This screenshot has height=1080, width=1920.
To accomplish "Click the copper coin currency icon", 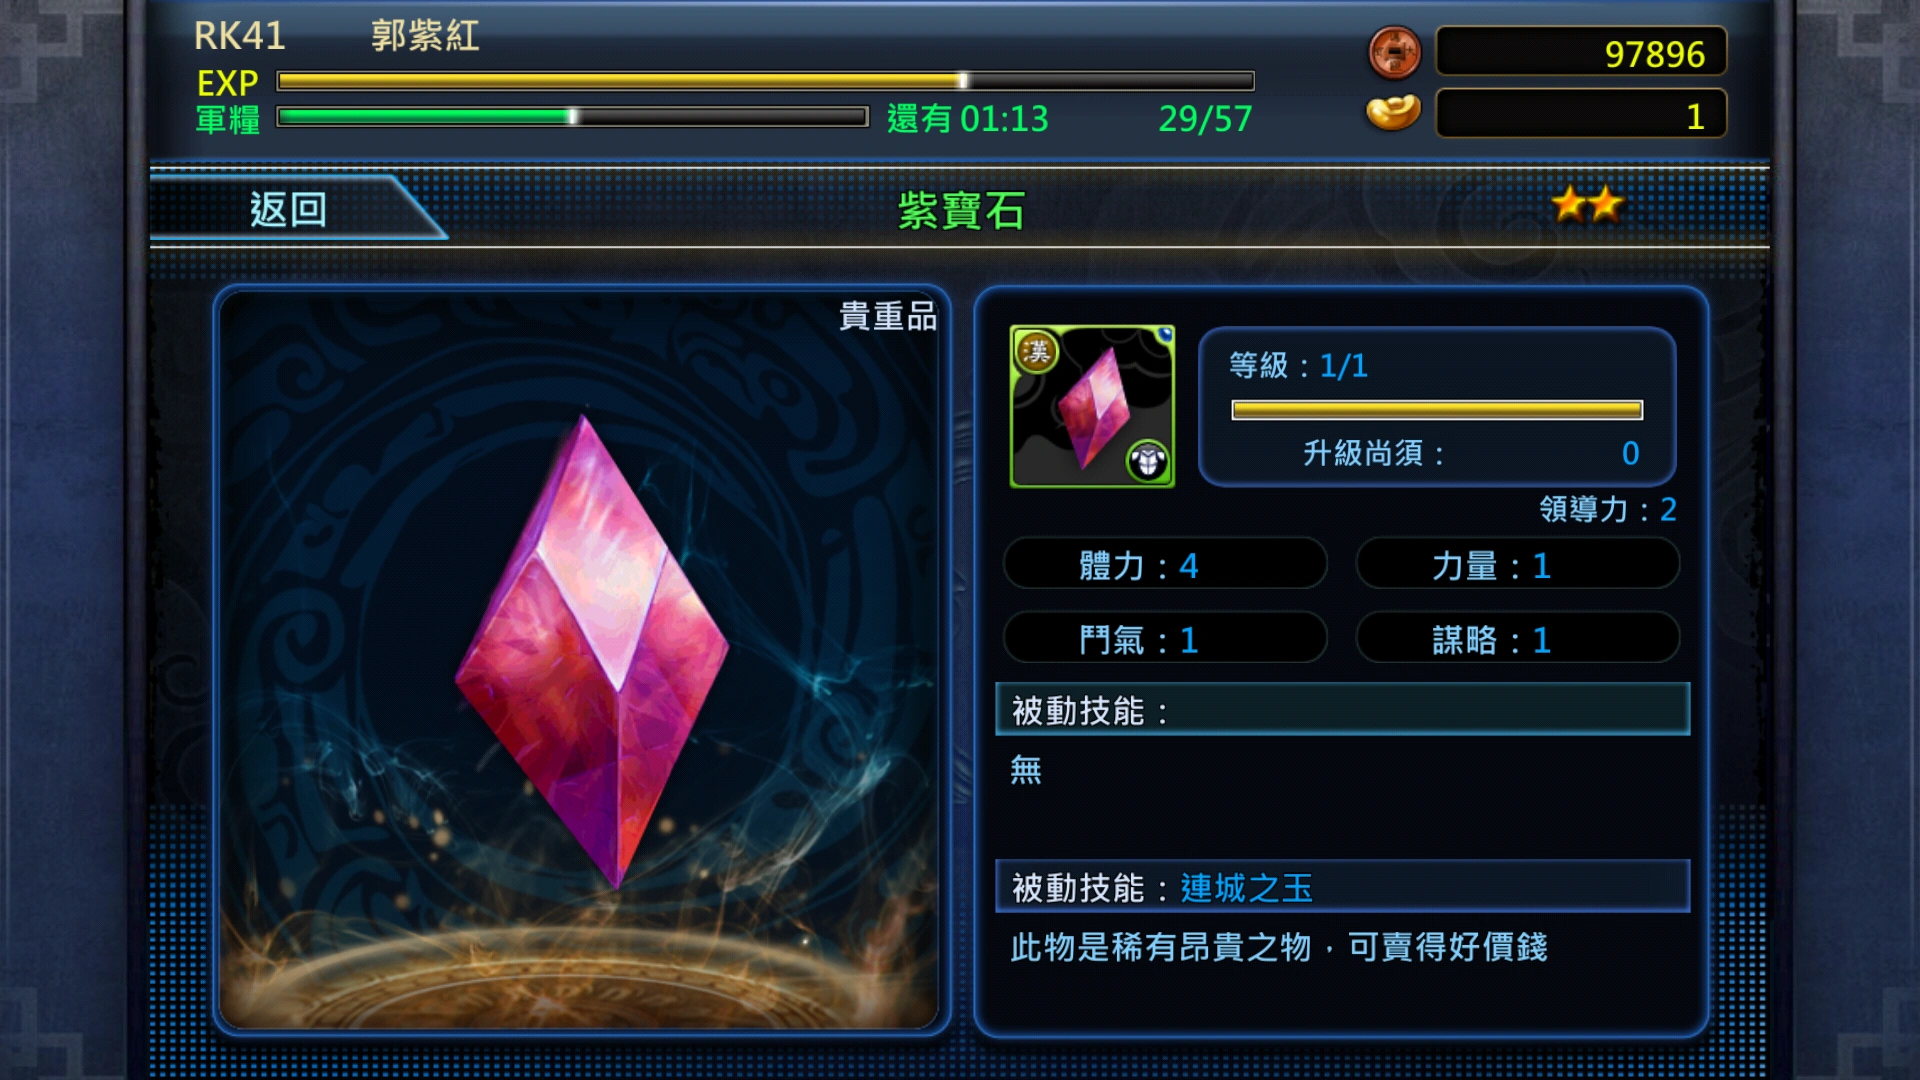I will (1394, 52).
